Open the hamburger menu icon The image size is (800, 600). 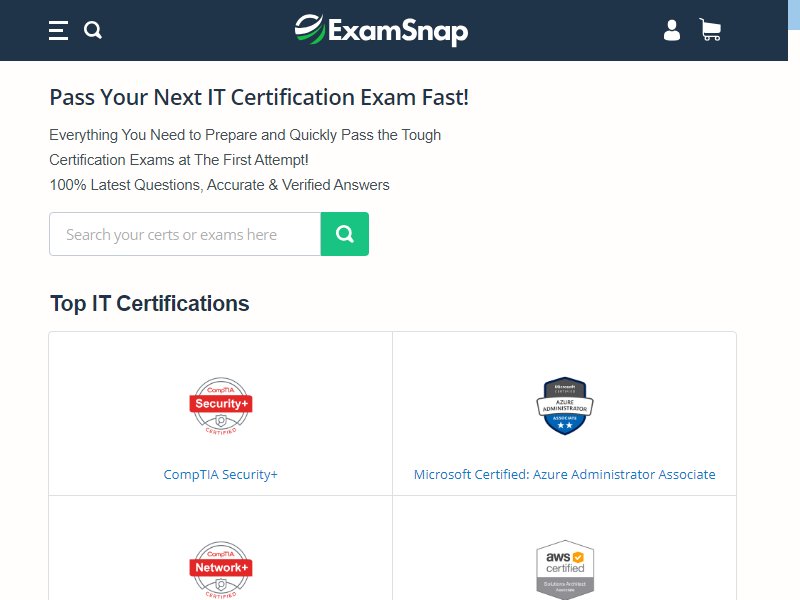pyautogui.click(x=58, y=31)
